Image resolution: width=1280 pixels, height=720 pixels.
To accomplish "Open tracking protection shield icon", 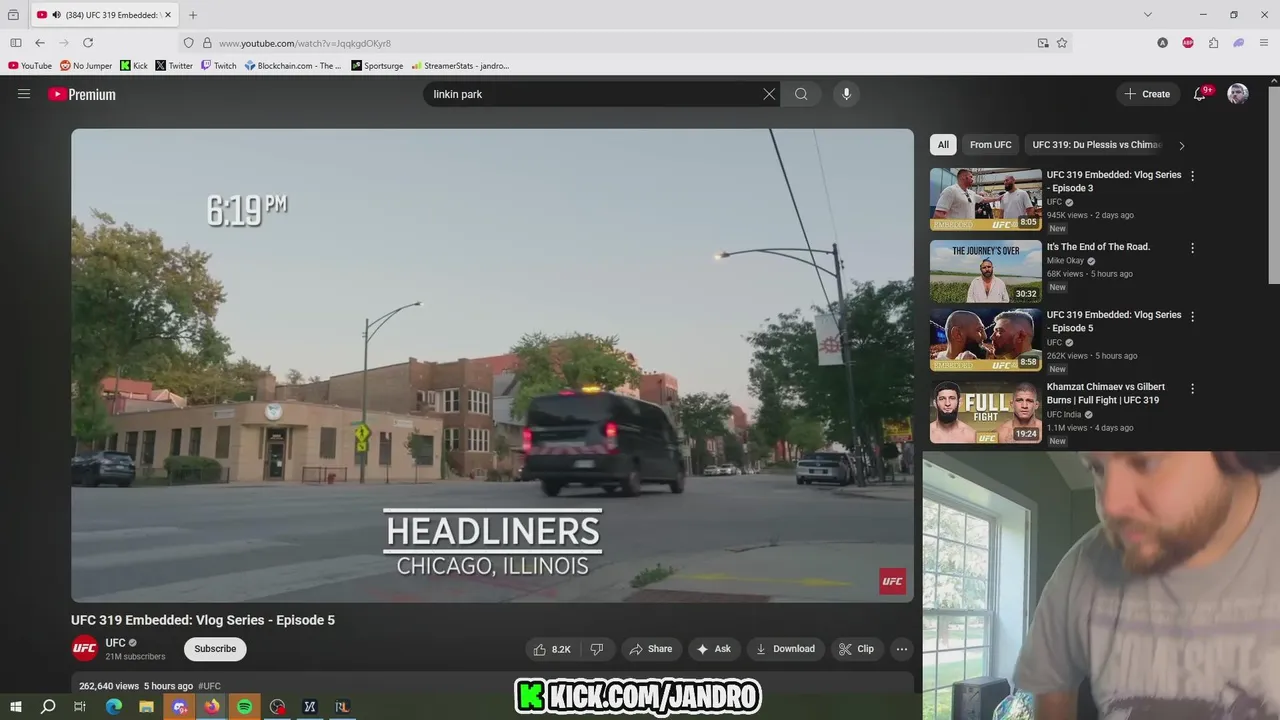I will (188, 43).
